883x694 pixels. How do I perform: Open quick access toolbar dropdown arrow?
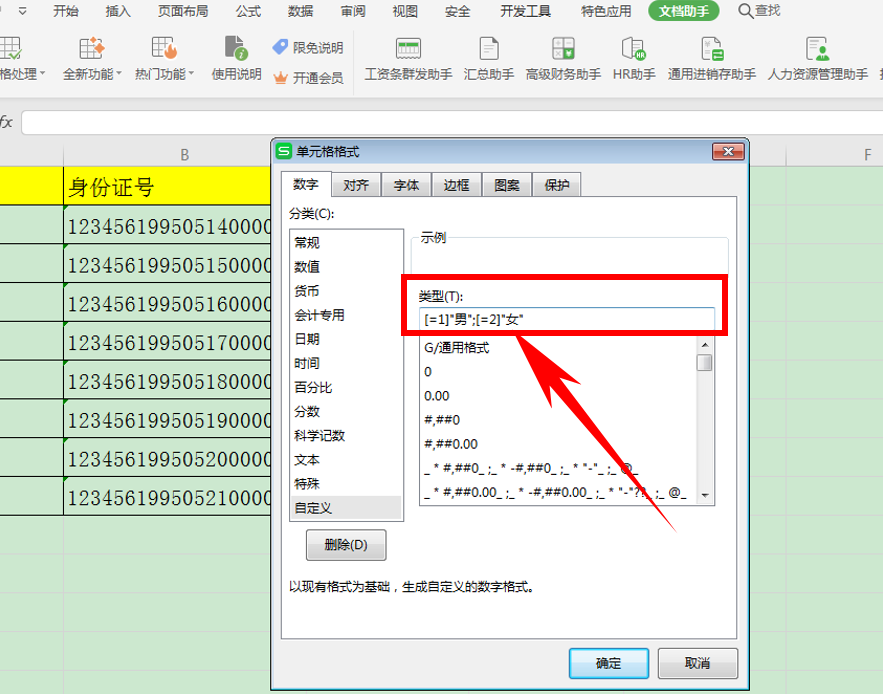tap(23, 11)
